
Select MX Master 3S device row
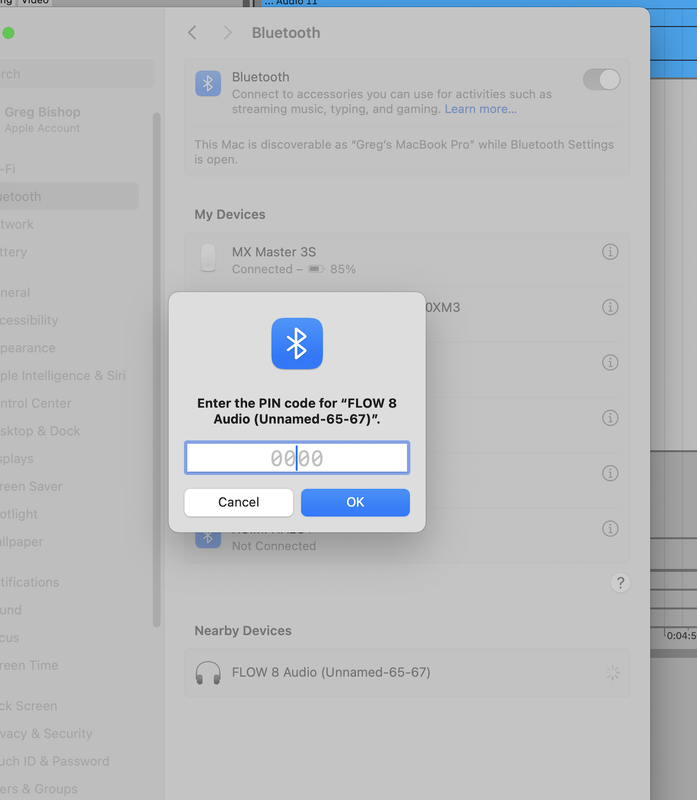coord(407,260)
